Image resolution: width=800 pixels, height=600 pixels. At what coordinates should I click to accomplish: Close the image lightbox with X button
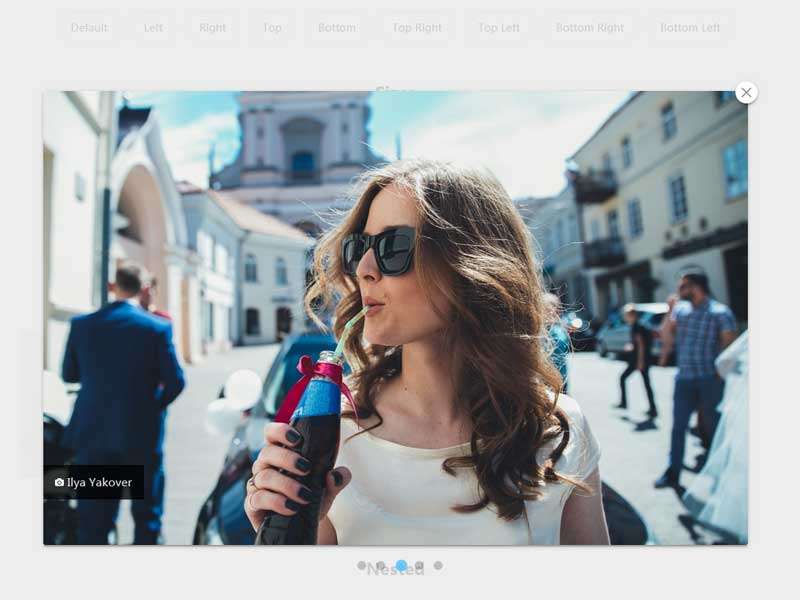[x=746, y=93]
